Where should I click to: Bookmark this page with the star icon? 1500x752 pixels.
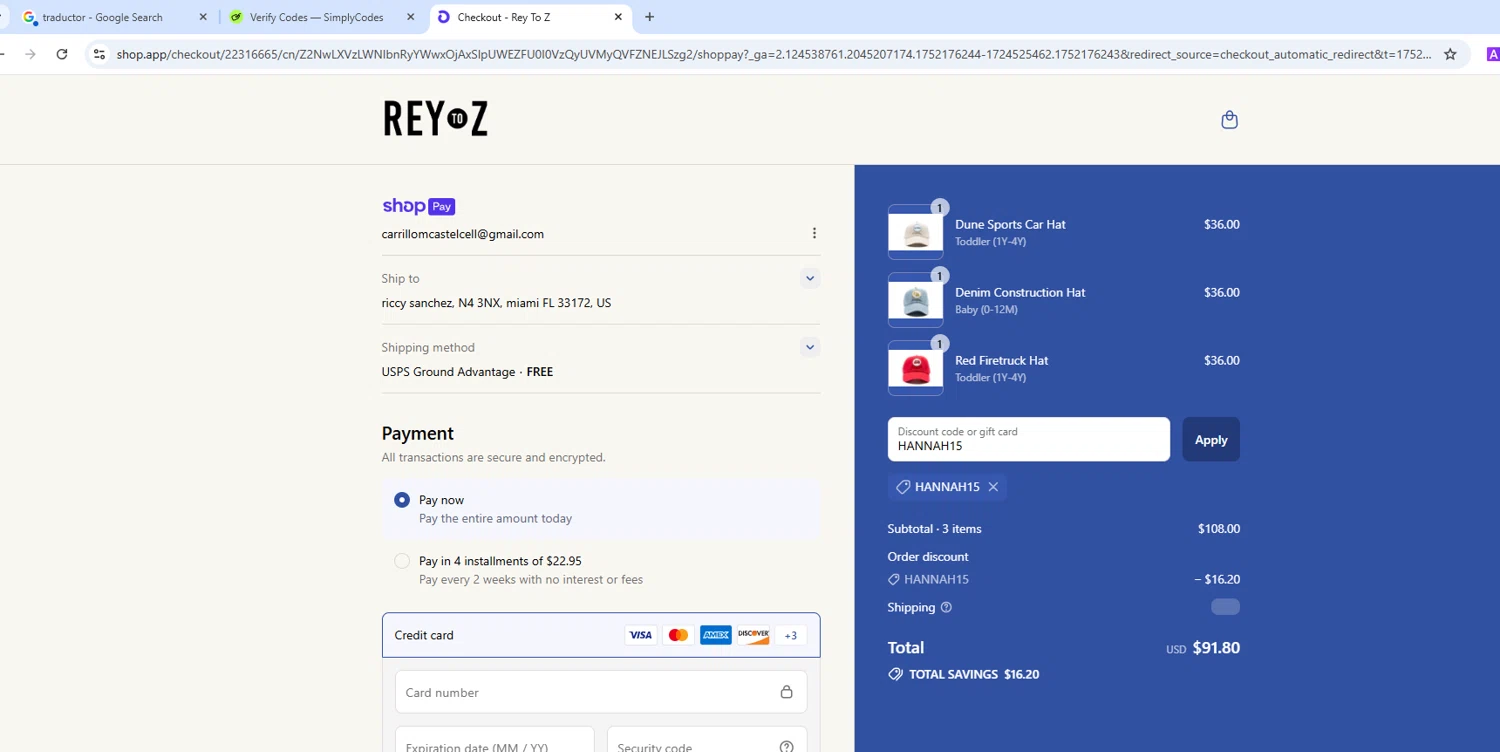(1450, 54)
